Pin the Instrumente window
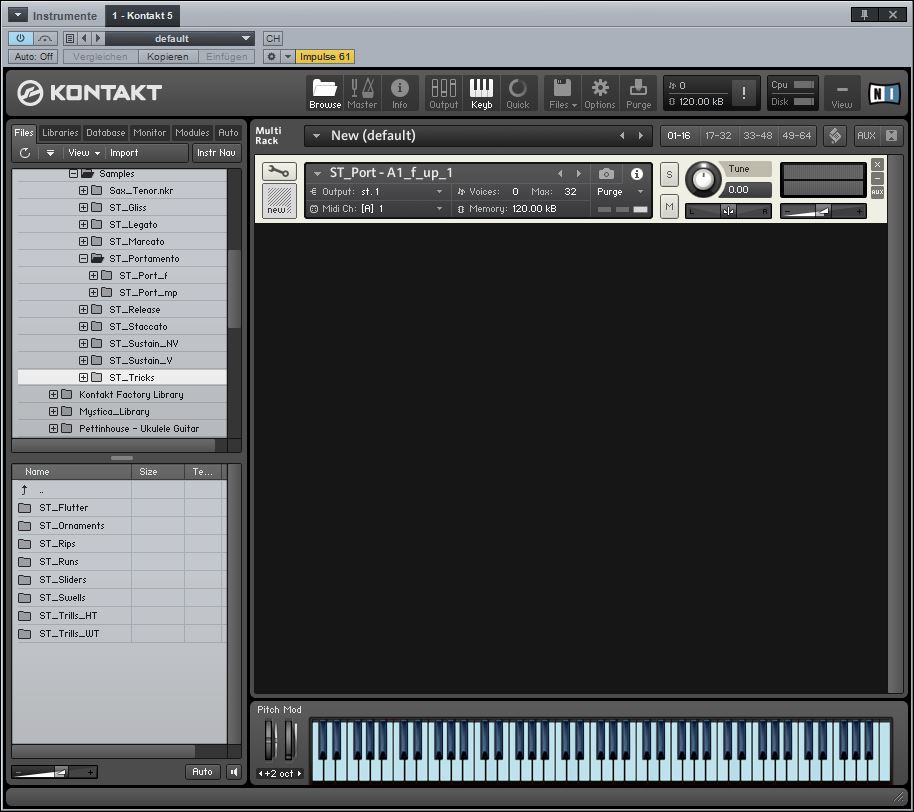The width and height of the screenshot is (914, 812). pos(864,15)
